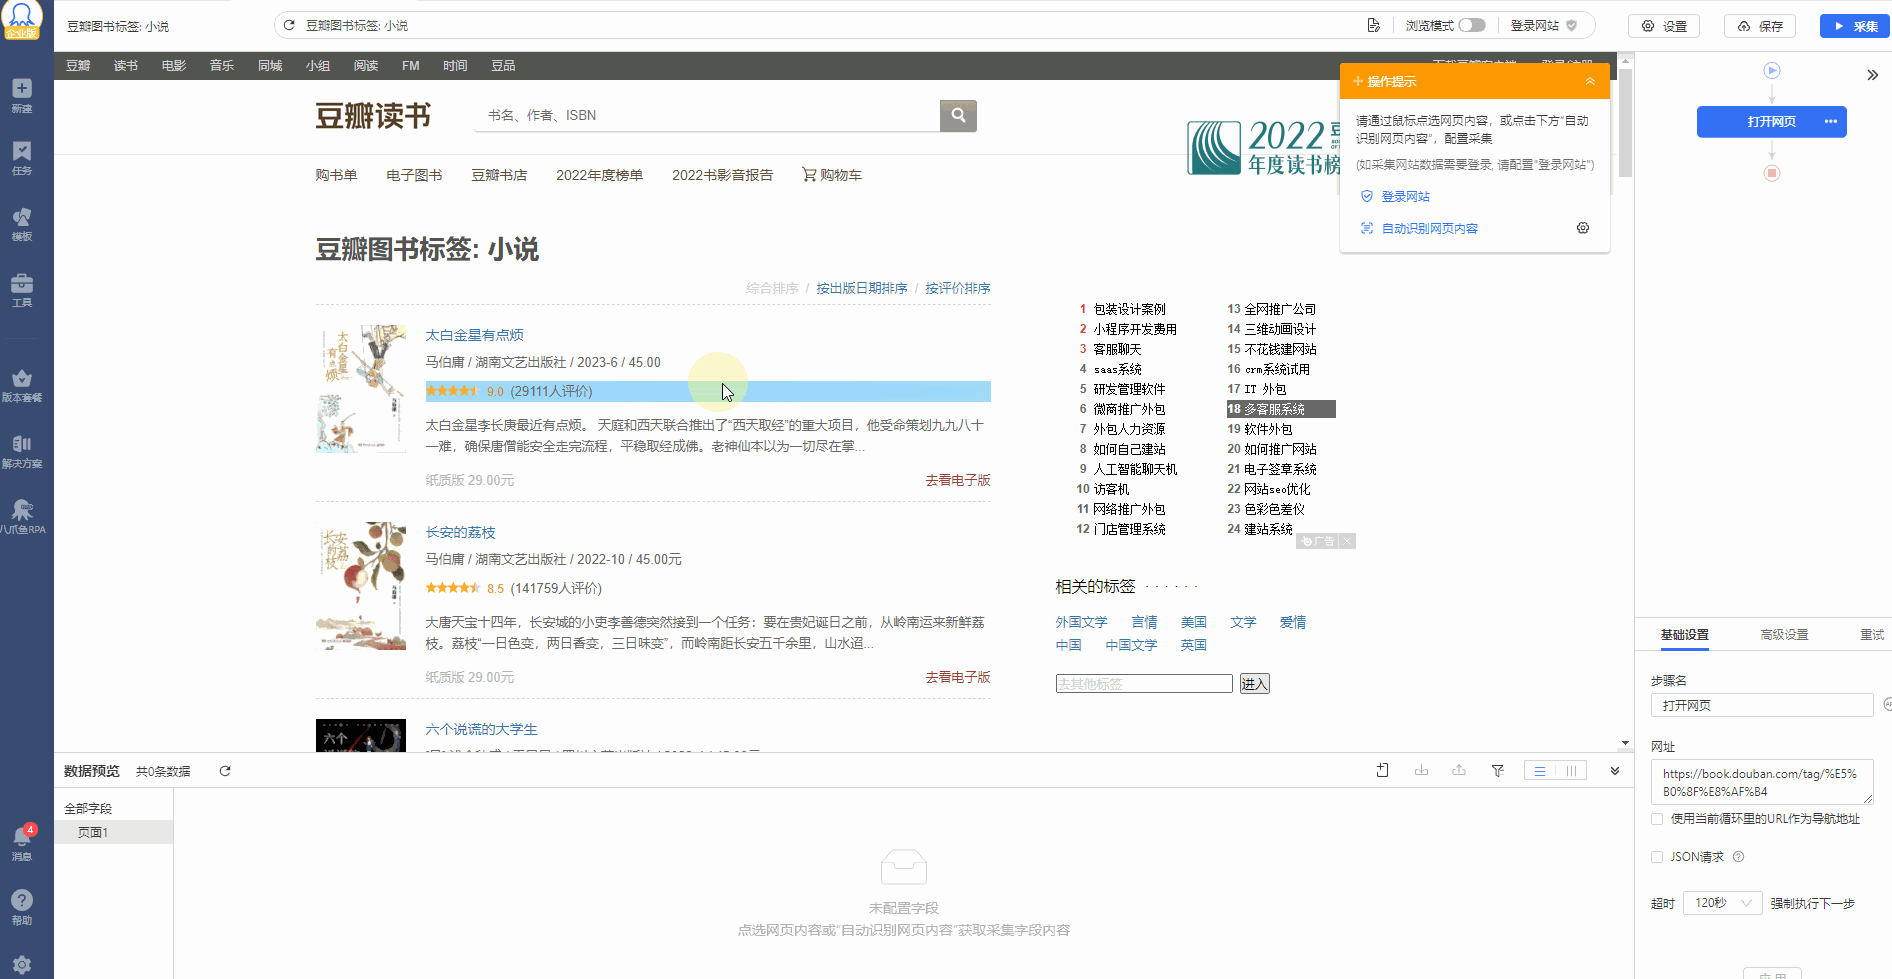Open 电影 in Douban top navigation
The height and width of the screenshot is (979, 1892).
coord(174,66)
